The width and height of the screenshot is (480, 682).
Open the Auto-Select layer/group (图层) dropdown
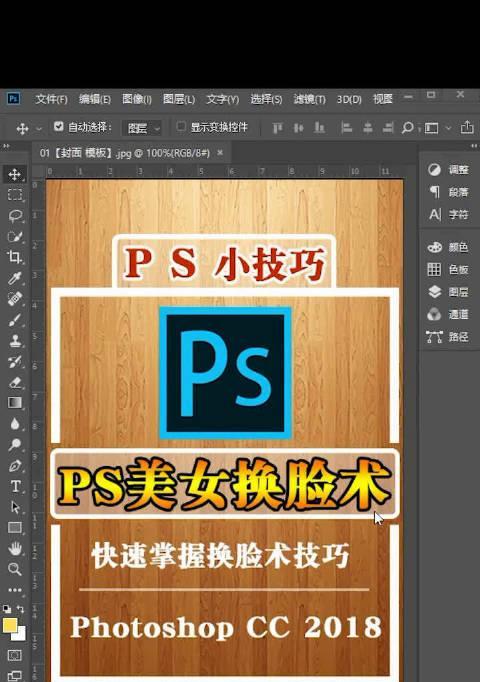click(x=142, y=128)
